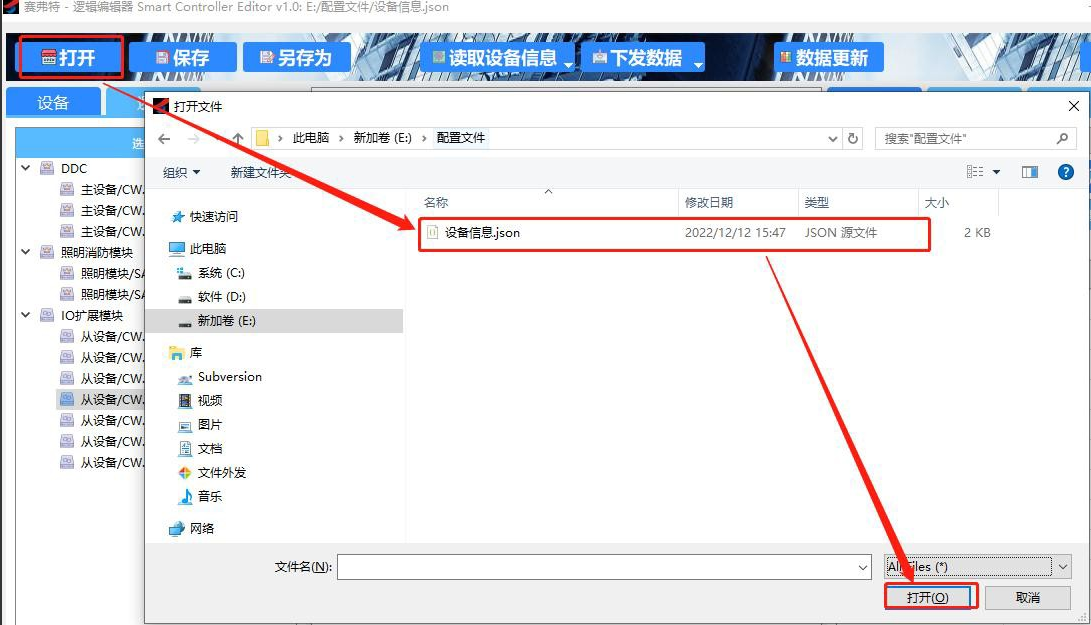The image size is (1091, 625).
Task: Collapse the DDC tree node
Action: 26,168
